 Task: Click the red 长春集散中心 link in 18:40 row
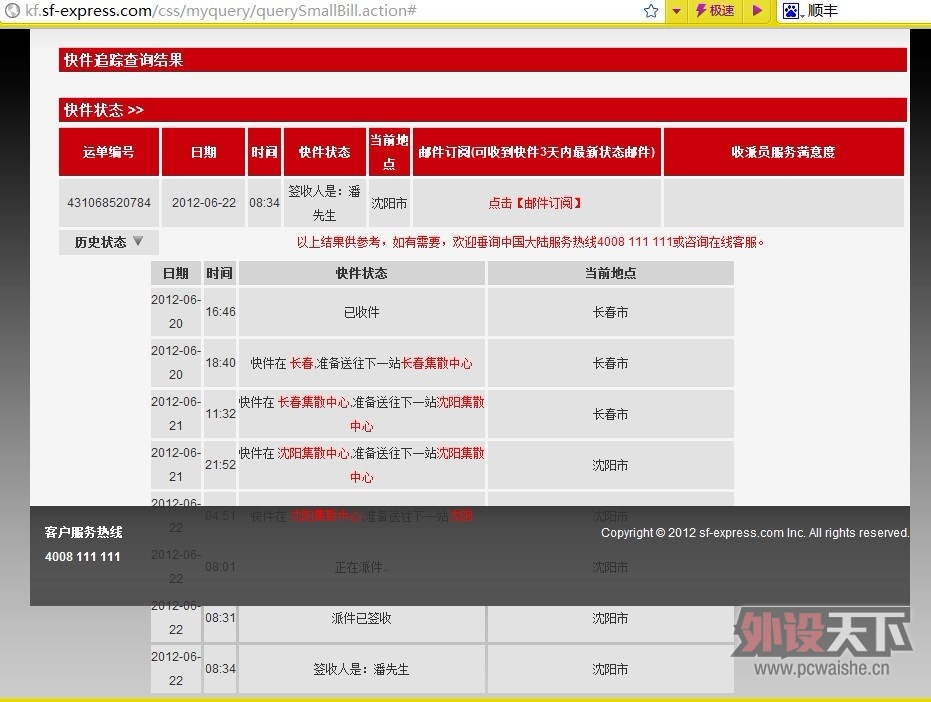coord(437,363)
